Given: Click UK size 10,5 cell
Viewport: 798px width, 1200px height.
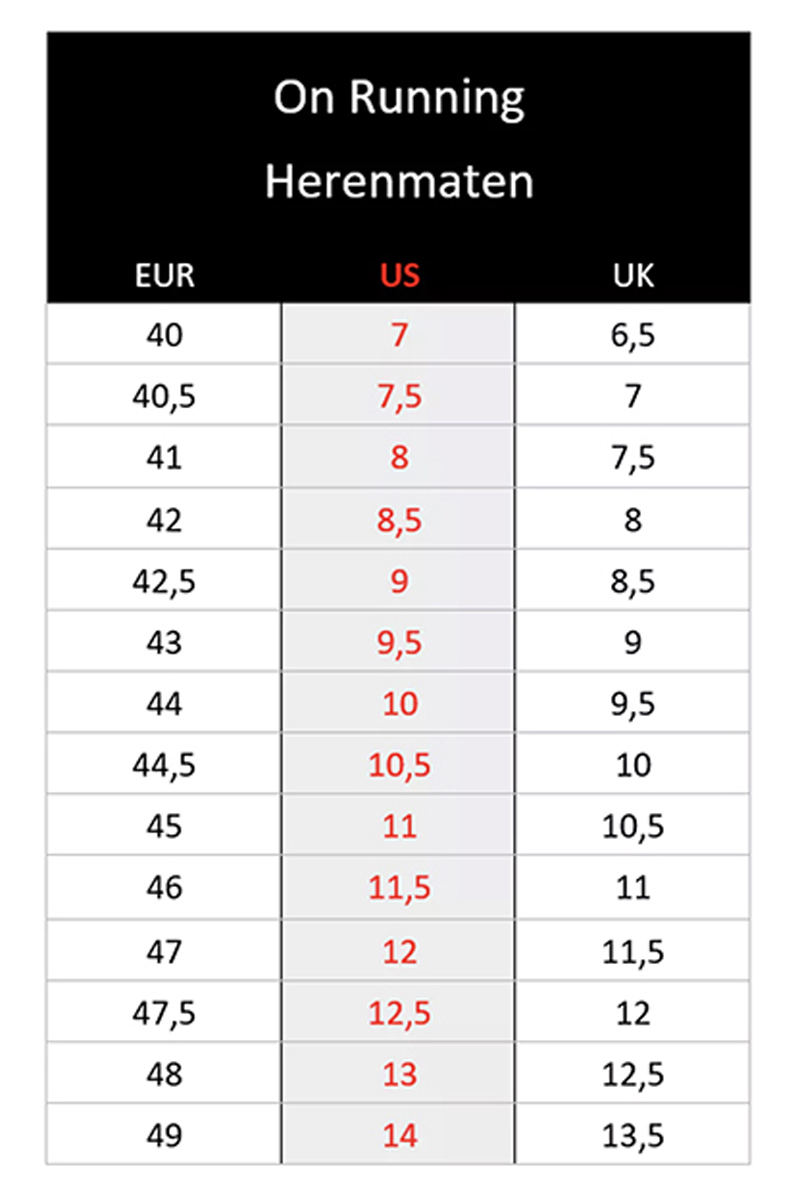Looking at the screenshot, I should point(633,826).
